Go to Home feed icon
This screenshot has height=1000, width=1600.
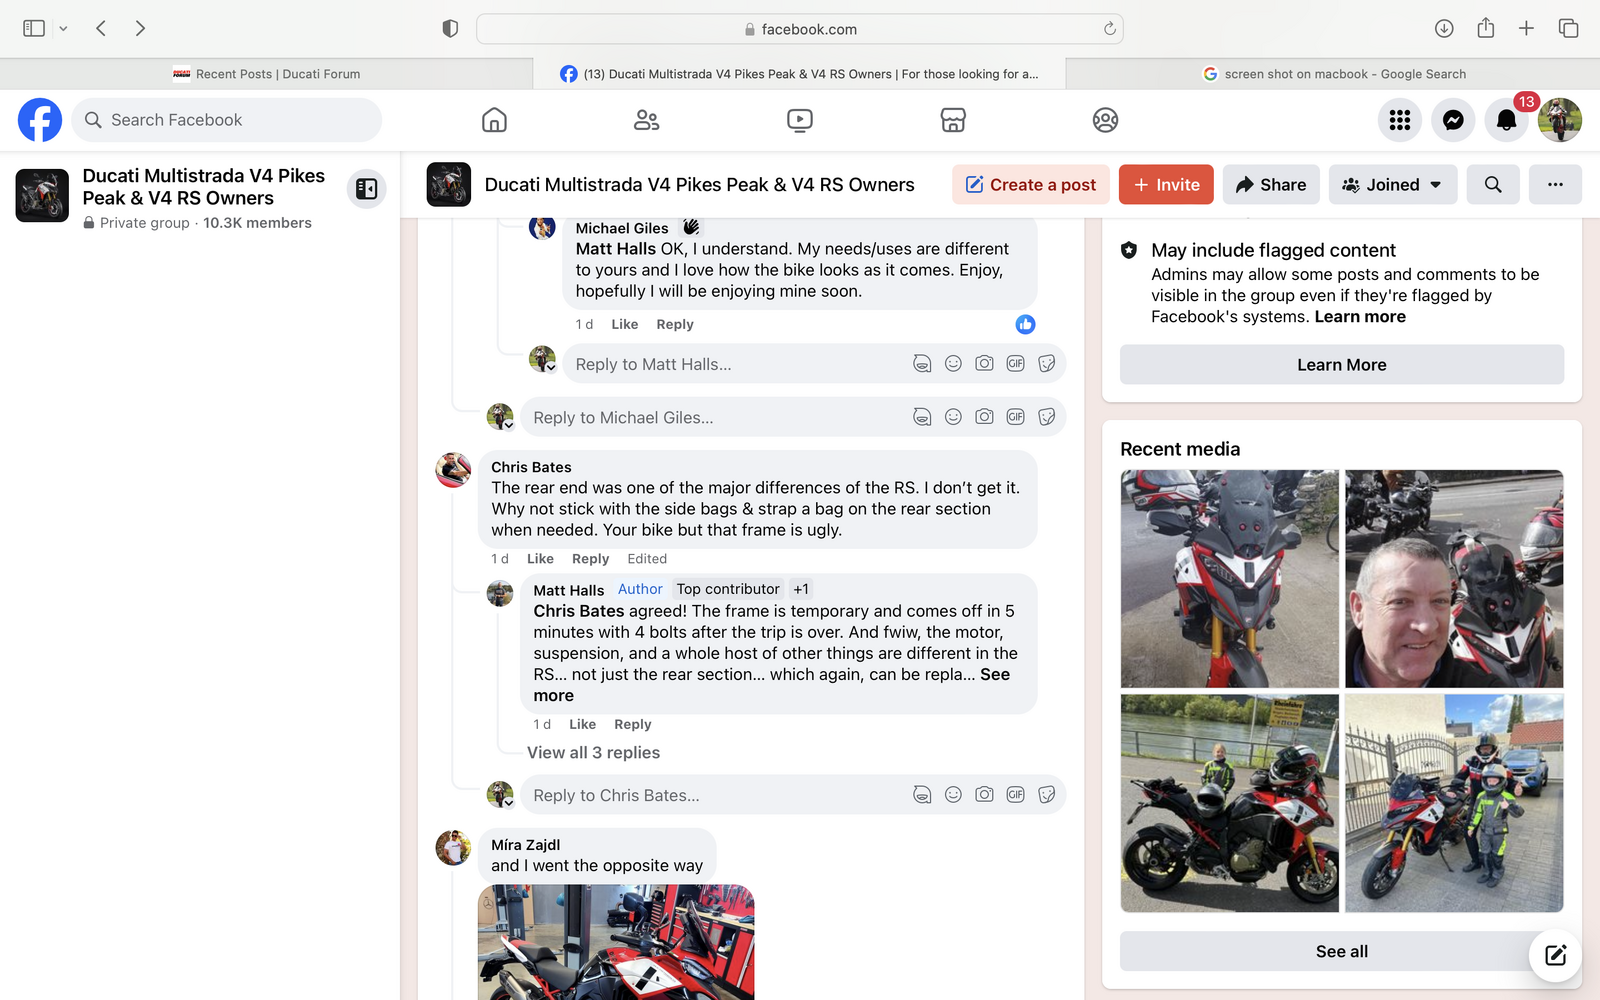click(x=494, y=120)
